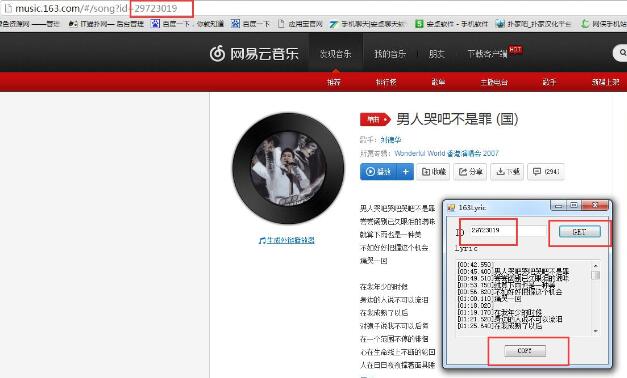The height and width of the screenshot is (378, 627).
Task: Click the Lyric label in 163Lyric
Action: [466, 248]
